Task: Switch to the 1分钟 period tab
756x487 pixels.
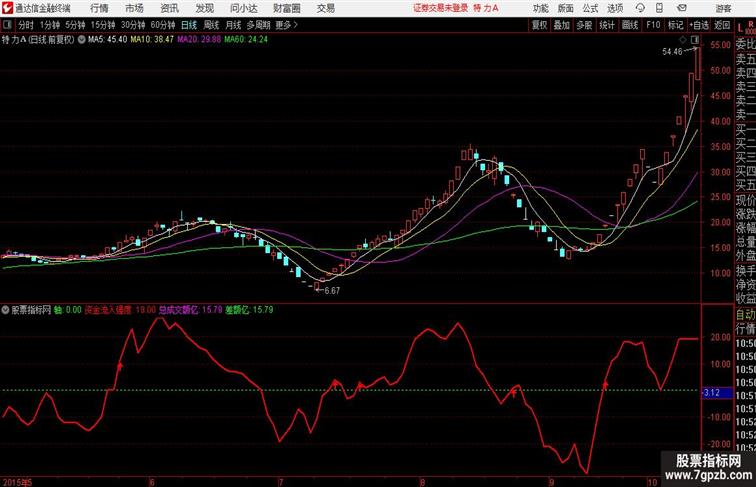Action: point(50,25)
